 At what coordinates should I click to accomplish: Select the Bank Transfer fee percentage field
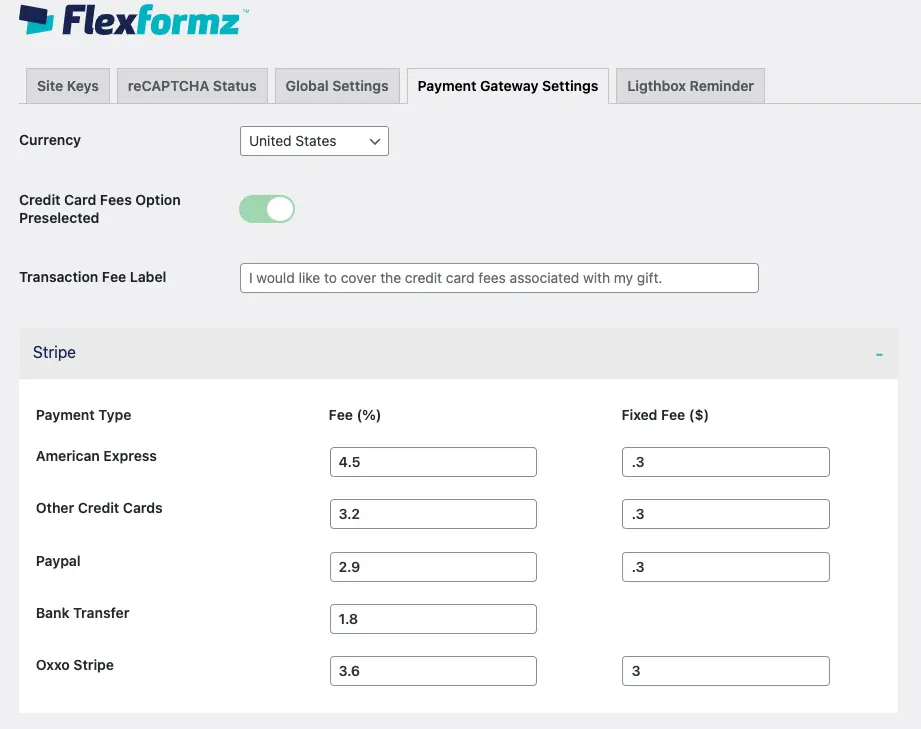(433, 619)
